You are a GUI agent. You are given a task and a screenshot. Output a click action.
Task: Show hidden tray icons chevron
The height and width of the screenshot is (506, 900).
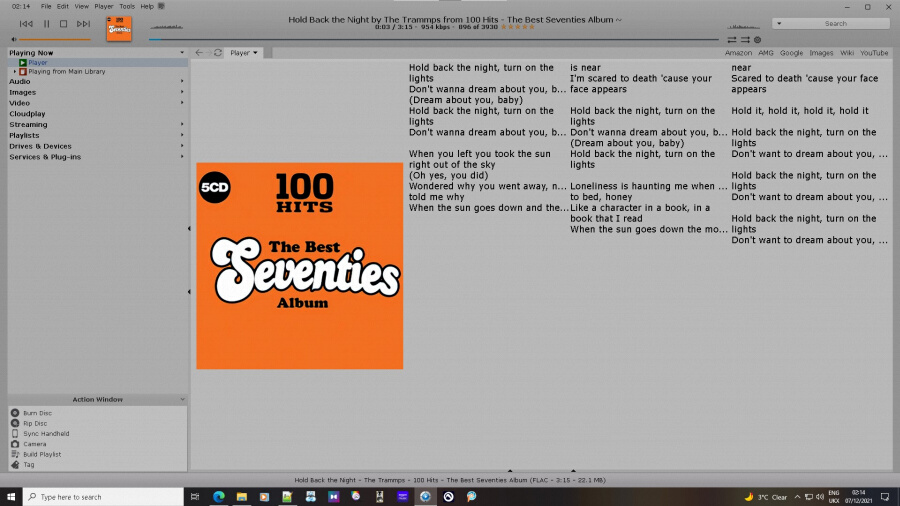pyautogui.click(x=797, y=497)
